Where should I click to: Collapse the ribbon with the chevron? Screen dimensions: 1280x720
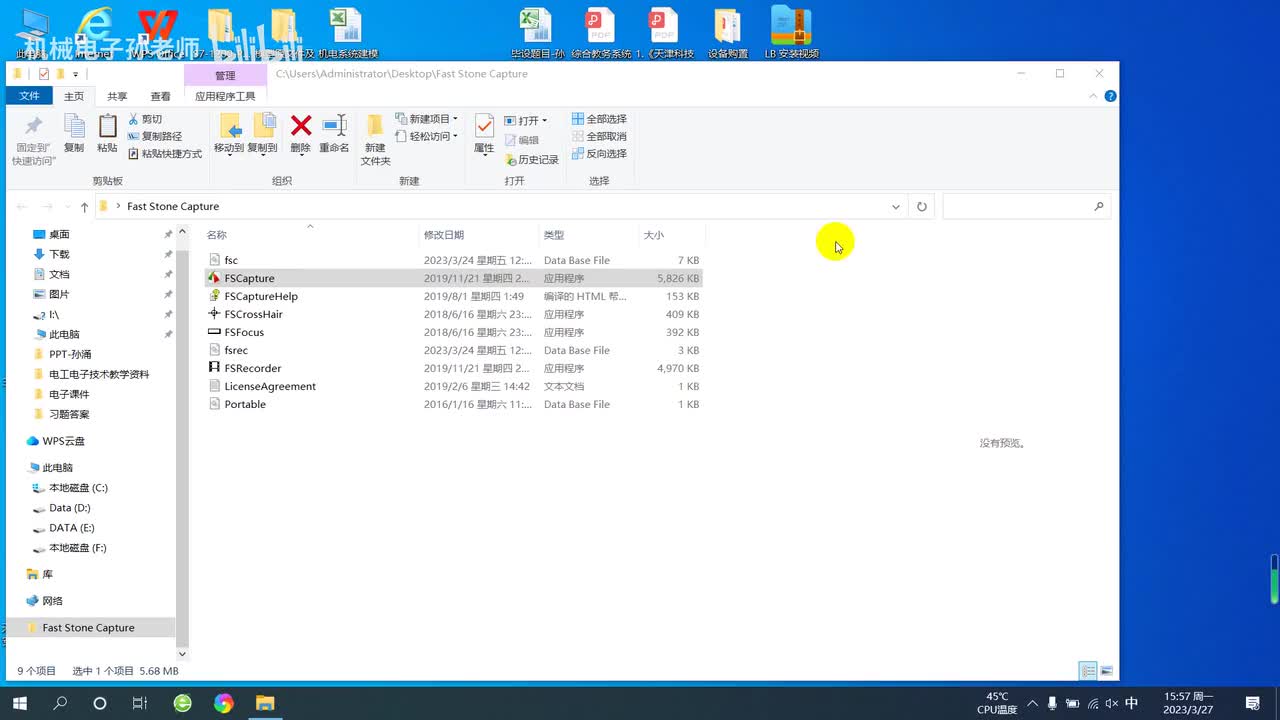(x=1093, y=96)
